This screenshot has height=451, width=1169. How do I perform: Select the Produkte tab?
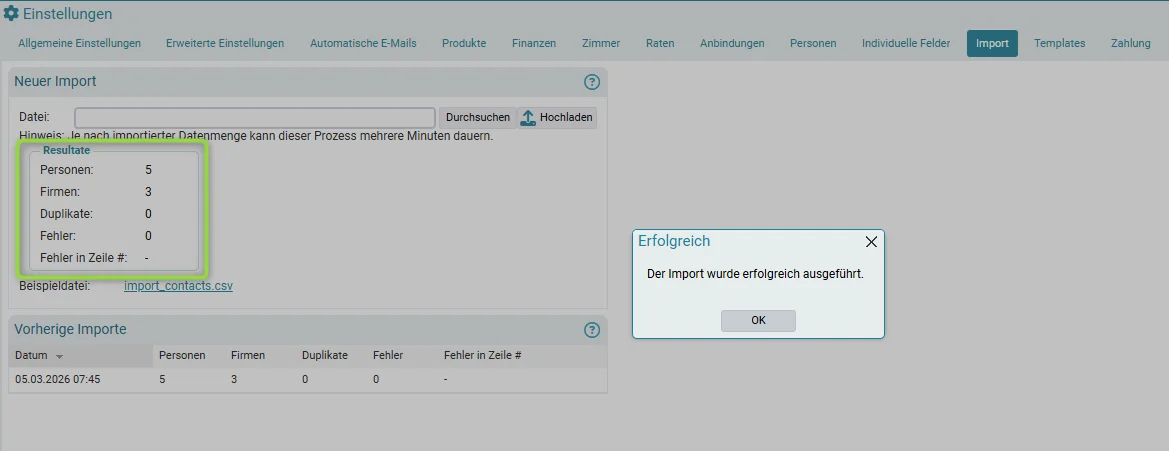[464, 43]
